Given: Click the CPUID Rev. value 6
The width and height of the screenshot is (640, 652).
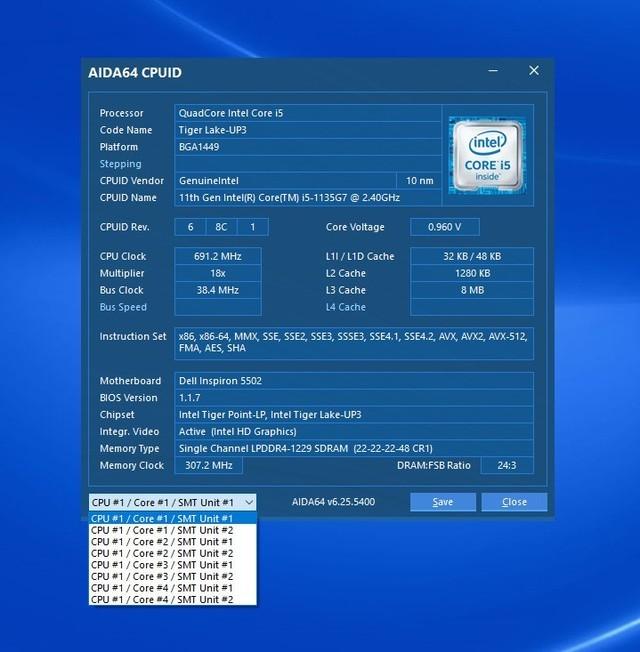Looking at the screenshot, I should coord(190,227).
